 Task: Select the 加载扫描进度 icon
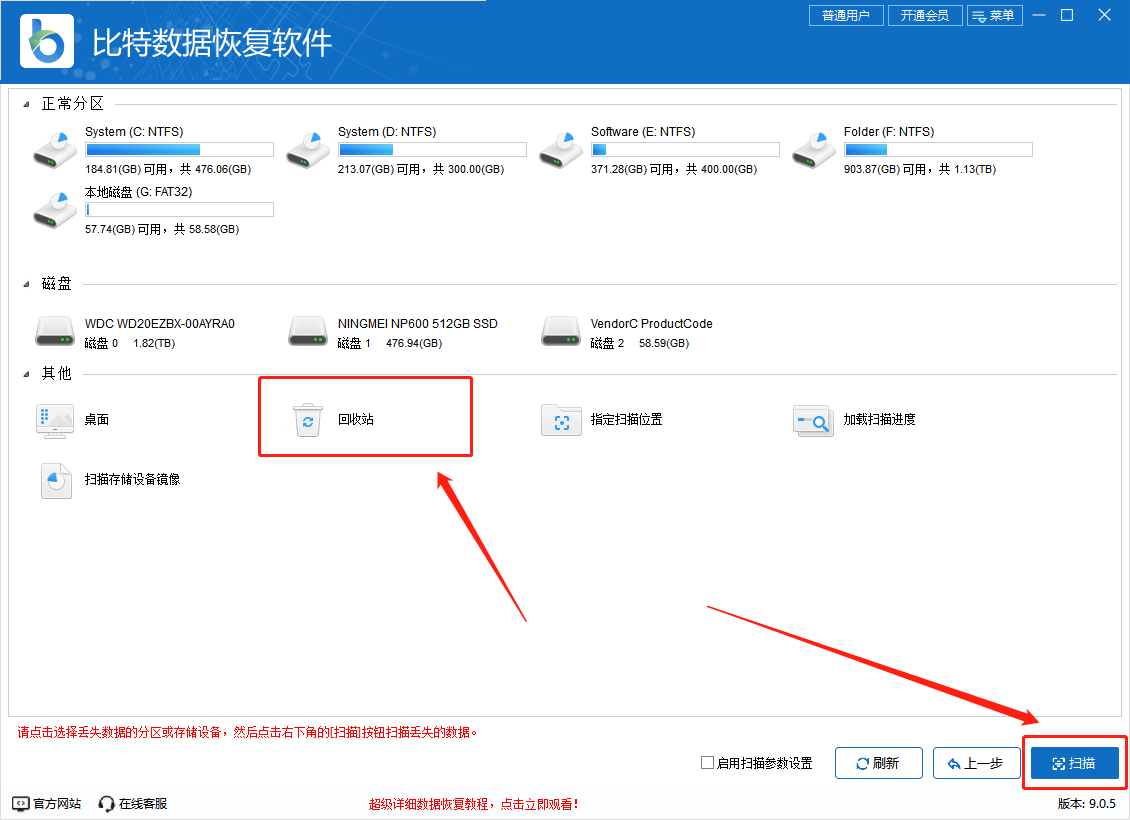[813, 420]
